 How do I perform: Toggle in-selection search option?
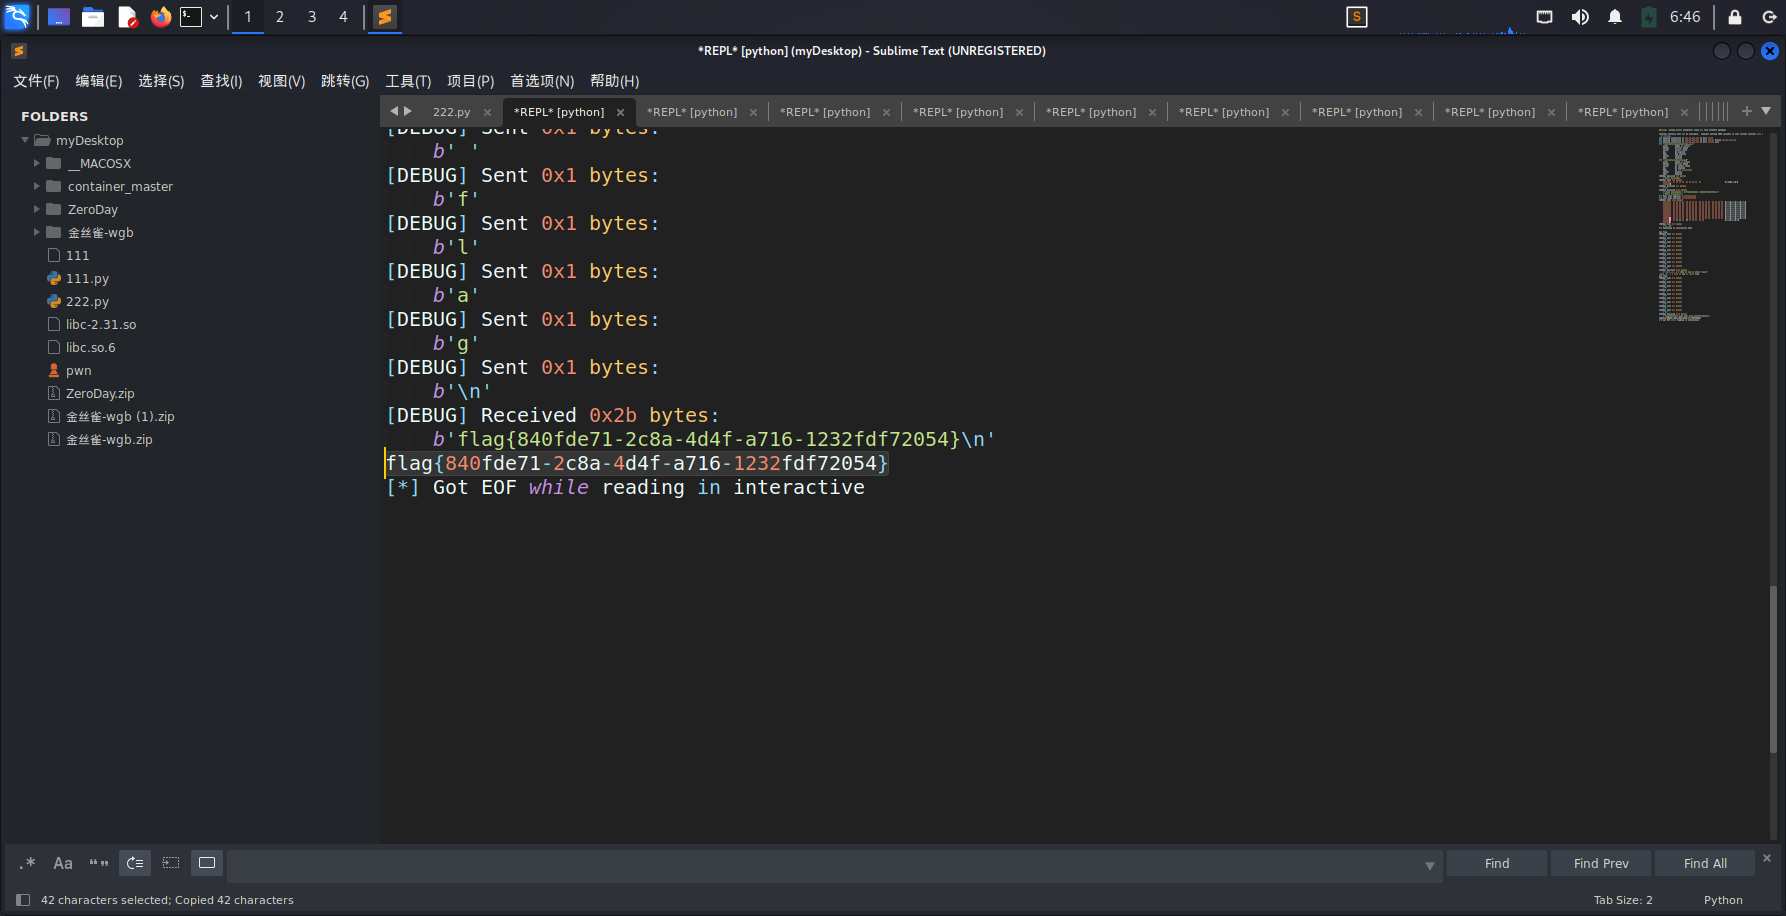point(171,863)
